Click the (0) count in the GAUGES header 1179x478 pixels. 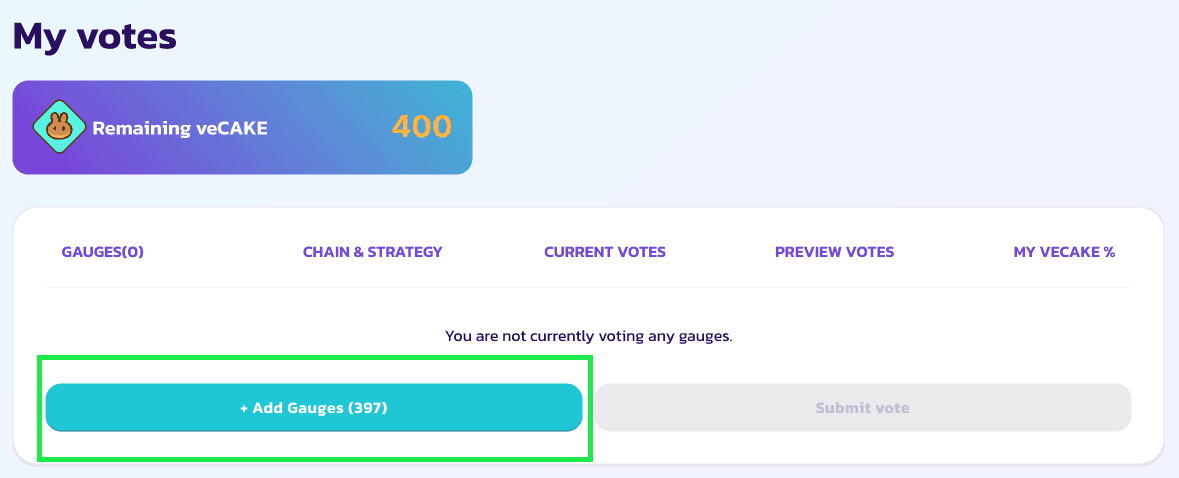(133, 252)
